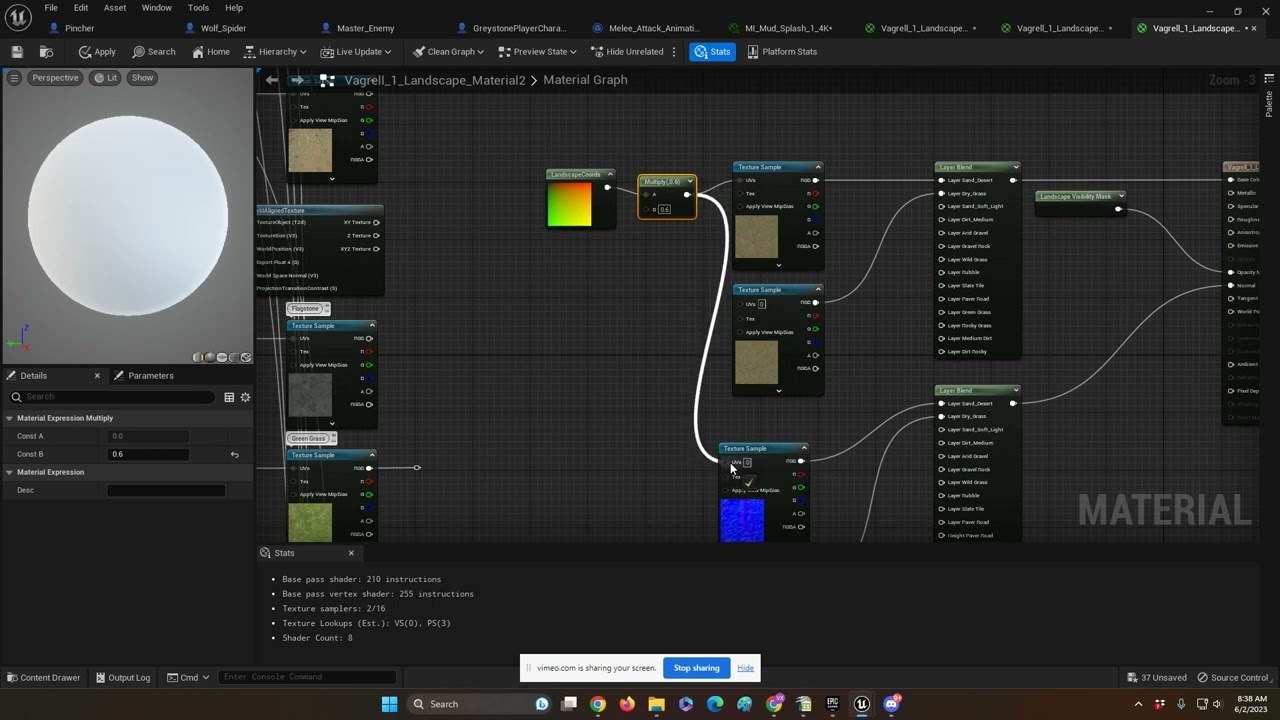Image resolution: width=1280 pixels, height=720 pixels.
Task: Close the Details tab
Action: click(x=97, y=375)
